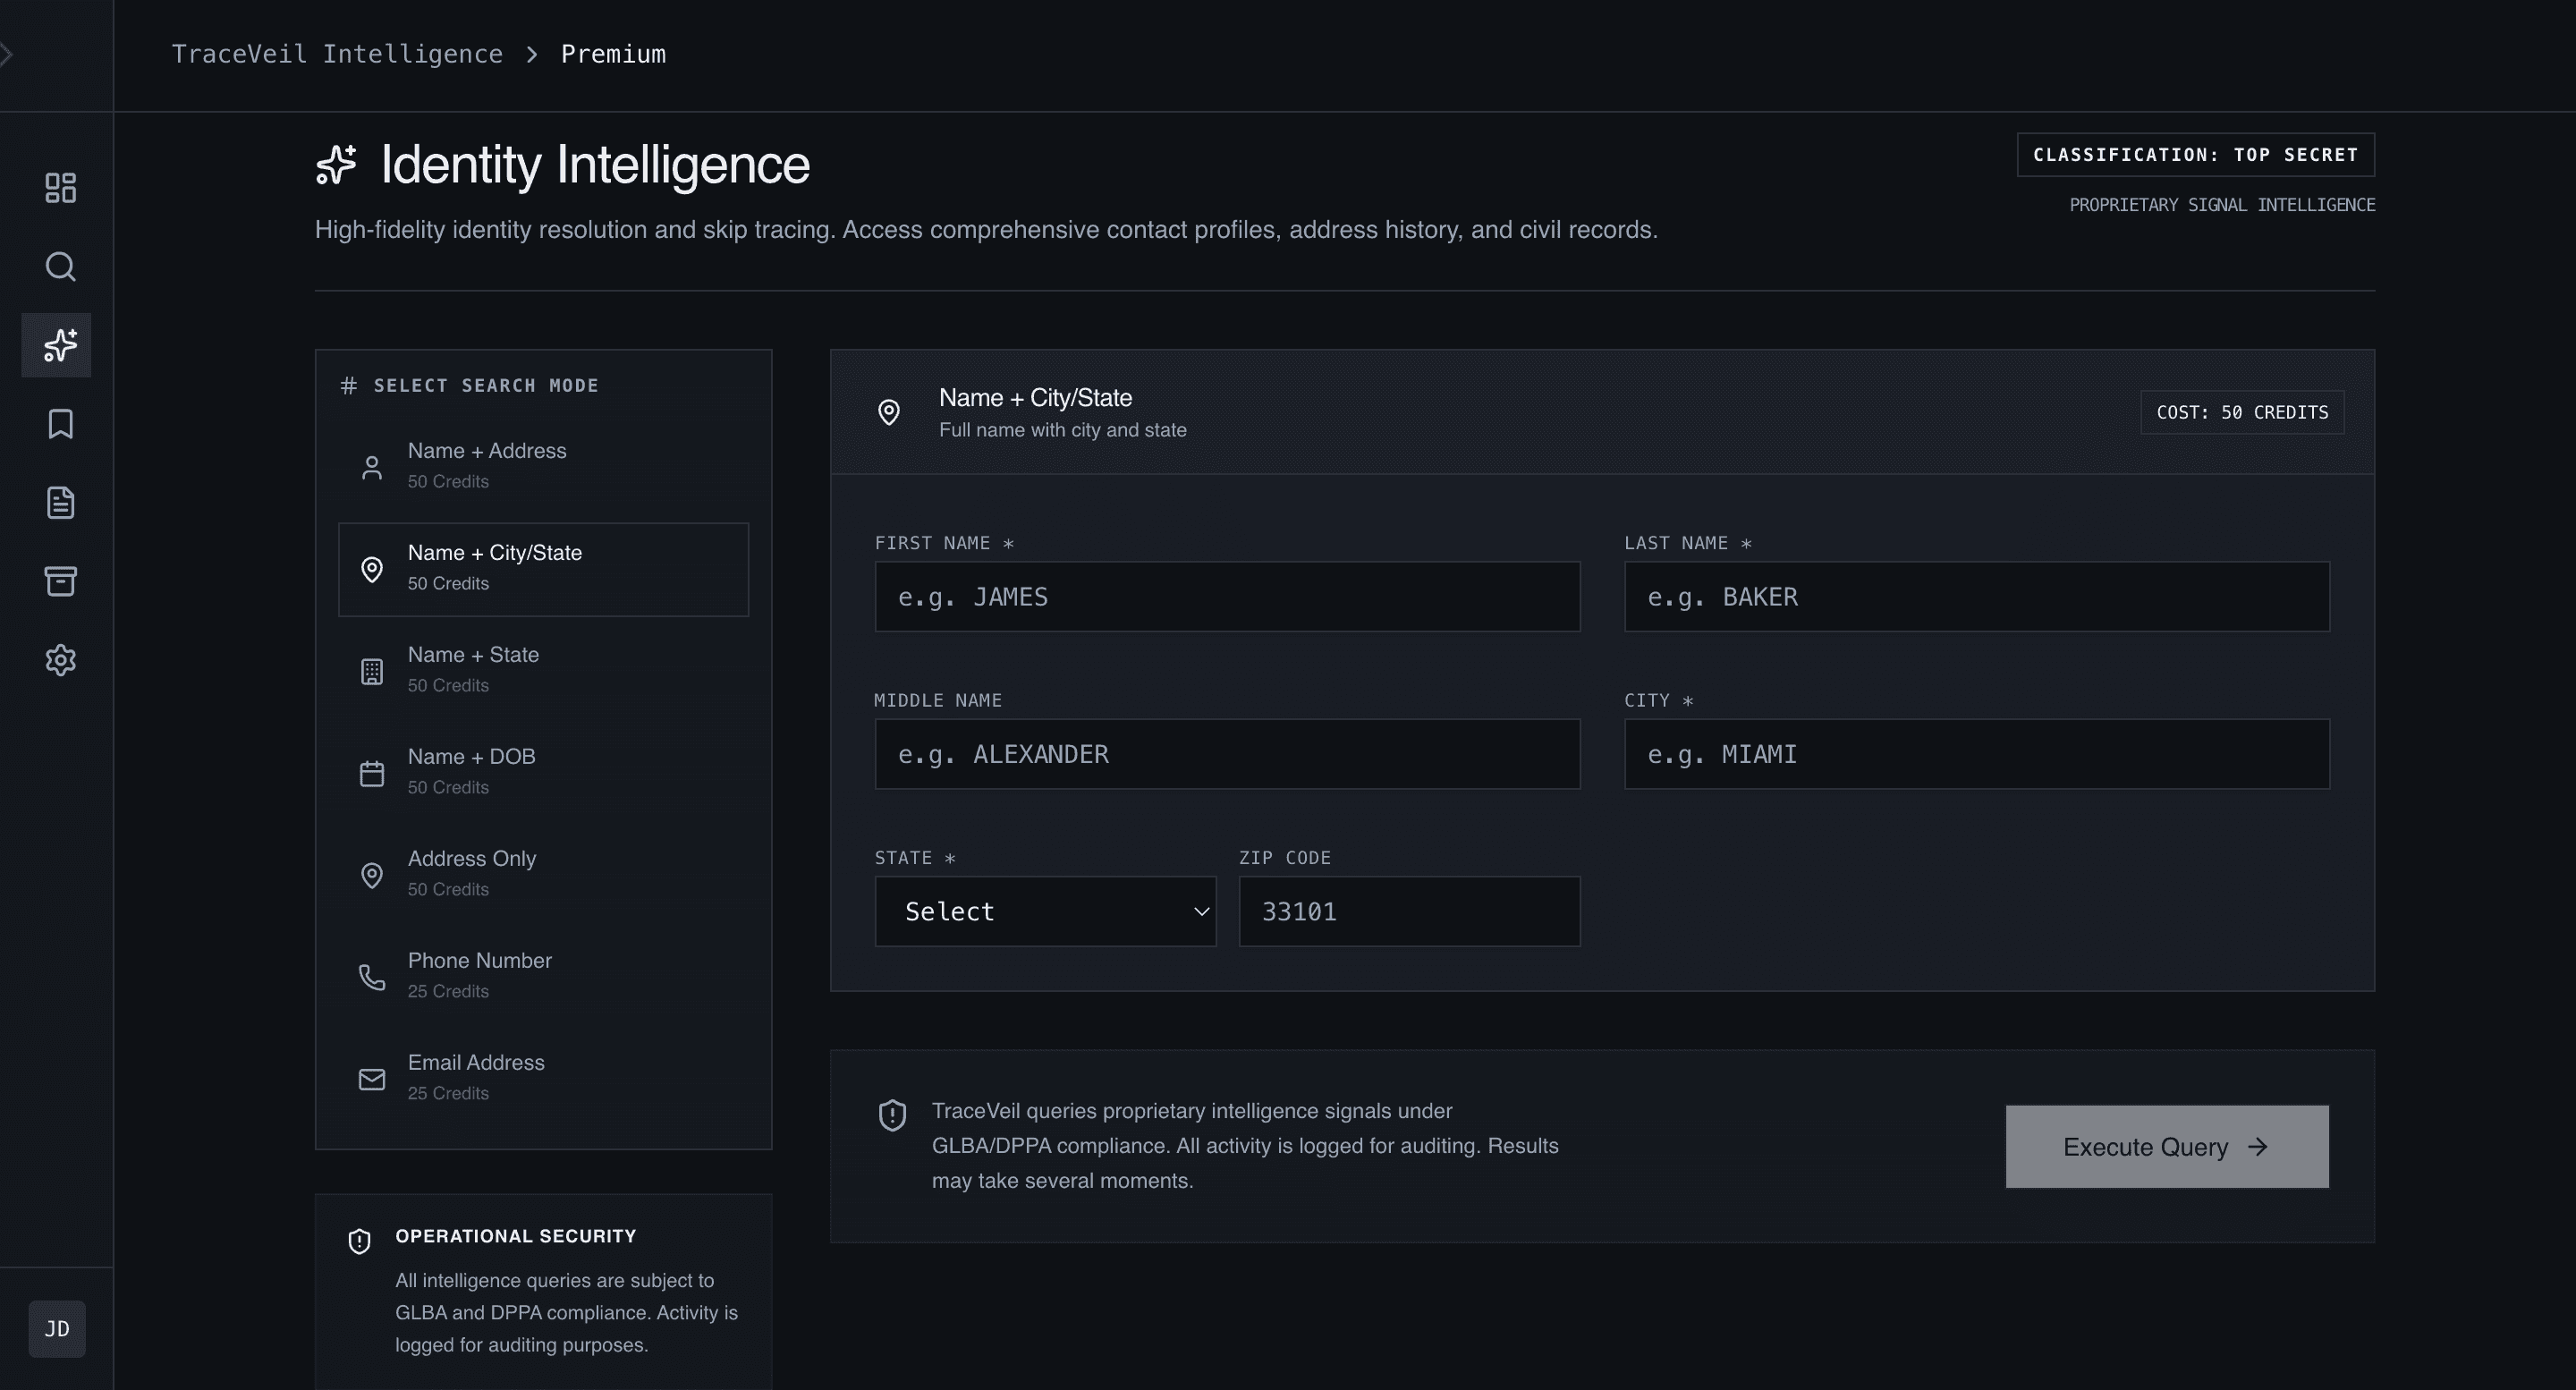Open saved bookmarks from the sidebar

click(60, 424)
